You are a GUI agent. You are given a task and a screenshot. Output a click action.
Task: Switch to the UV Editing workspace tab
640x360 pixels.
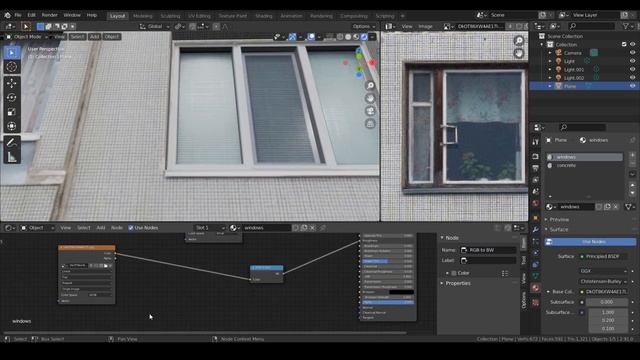[x=199, y=16]
